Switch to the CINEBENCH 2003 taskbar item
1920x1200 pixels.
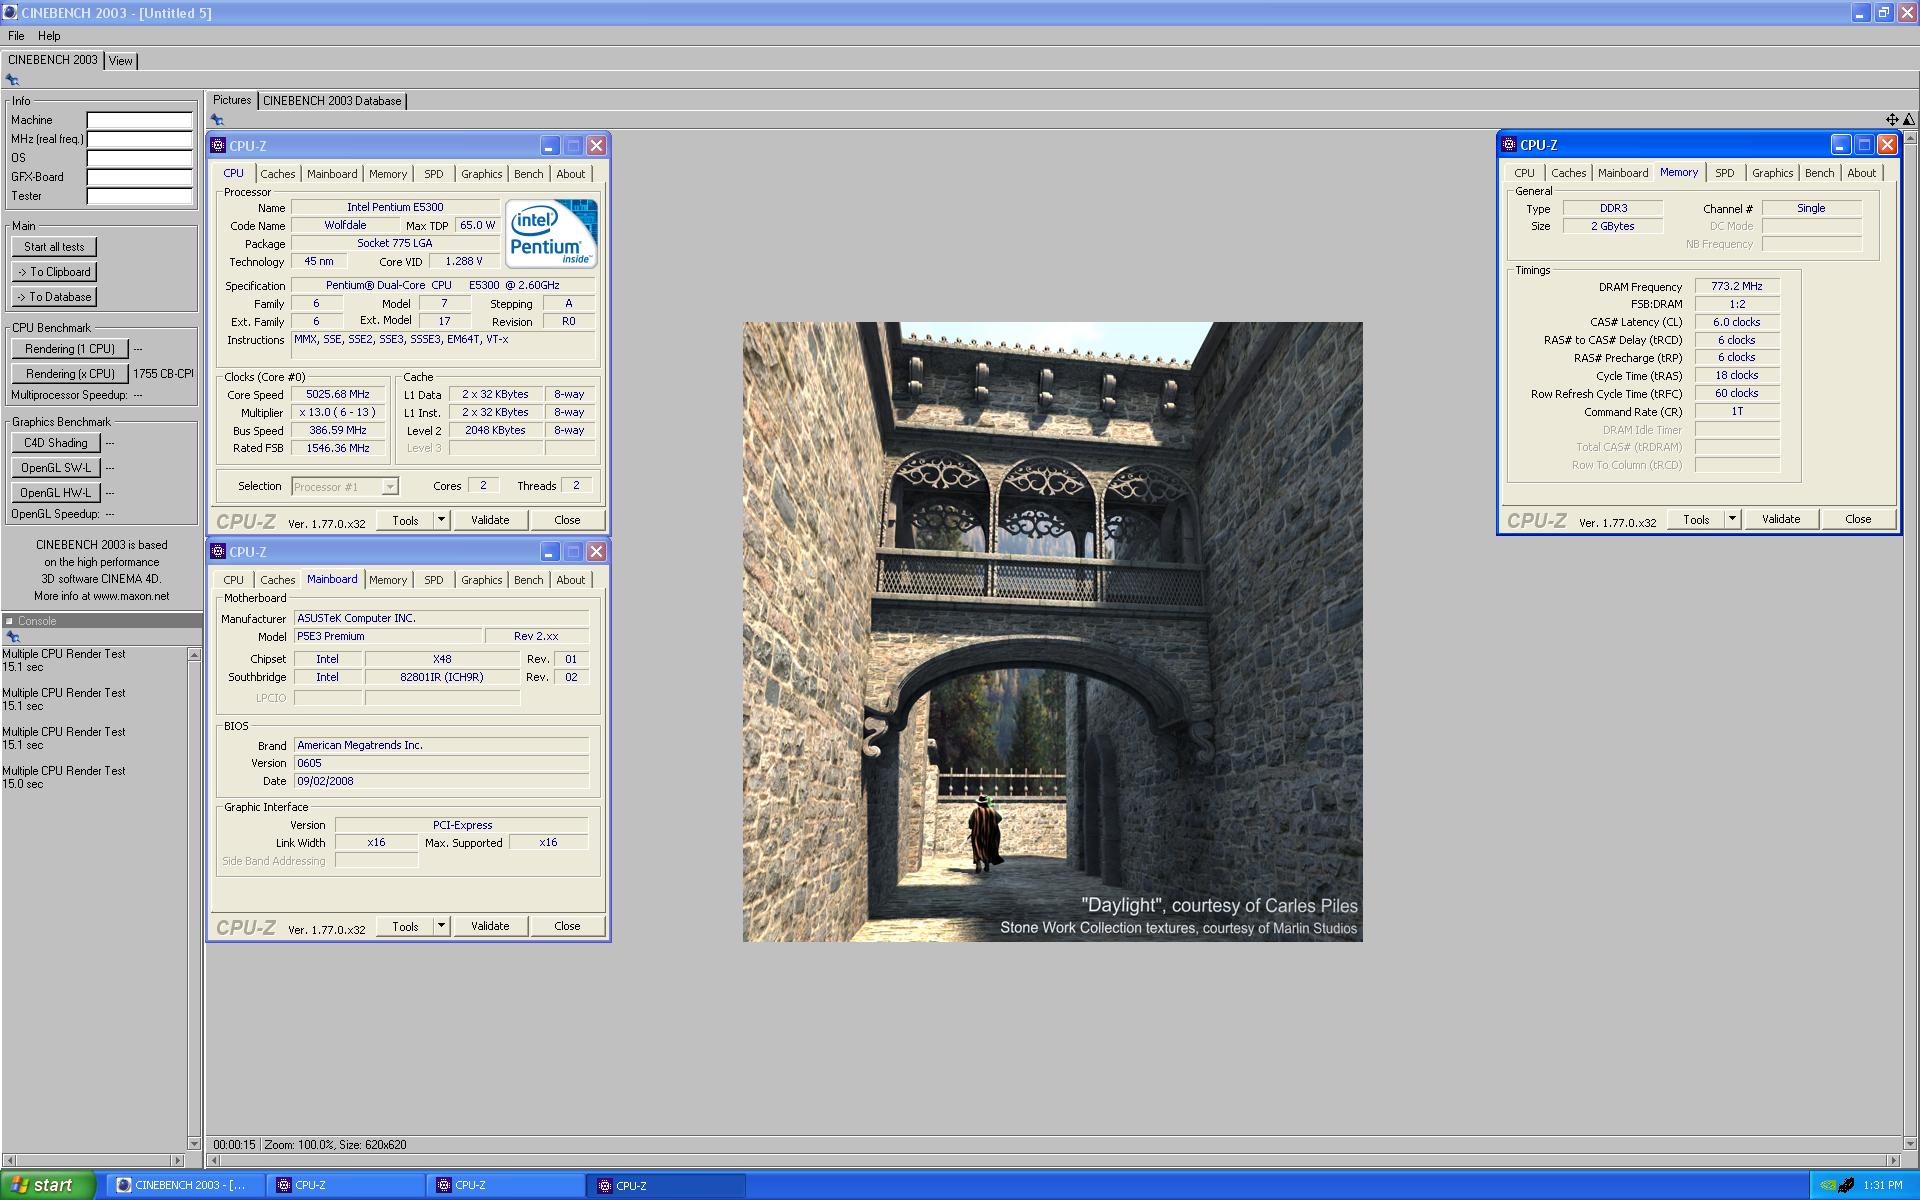[185, 1185]
